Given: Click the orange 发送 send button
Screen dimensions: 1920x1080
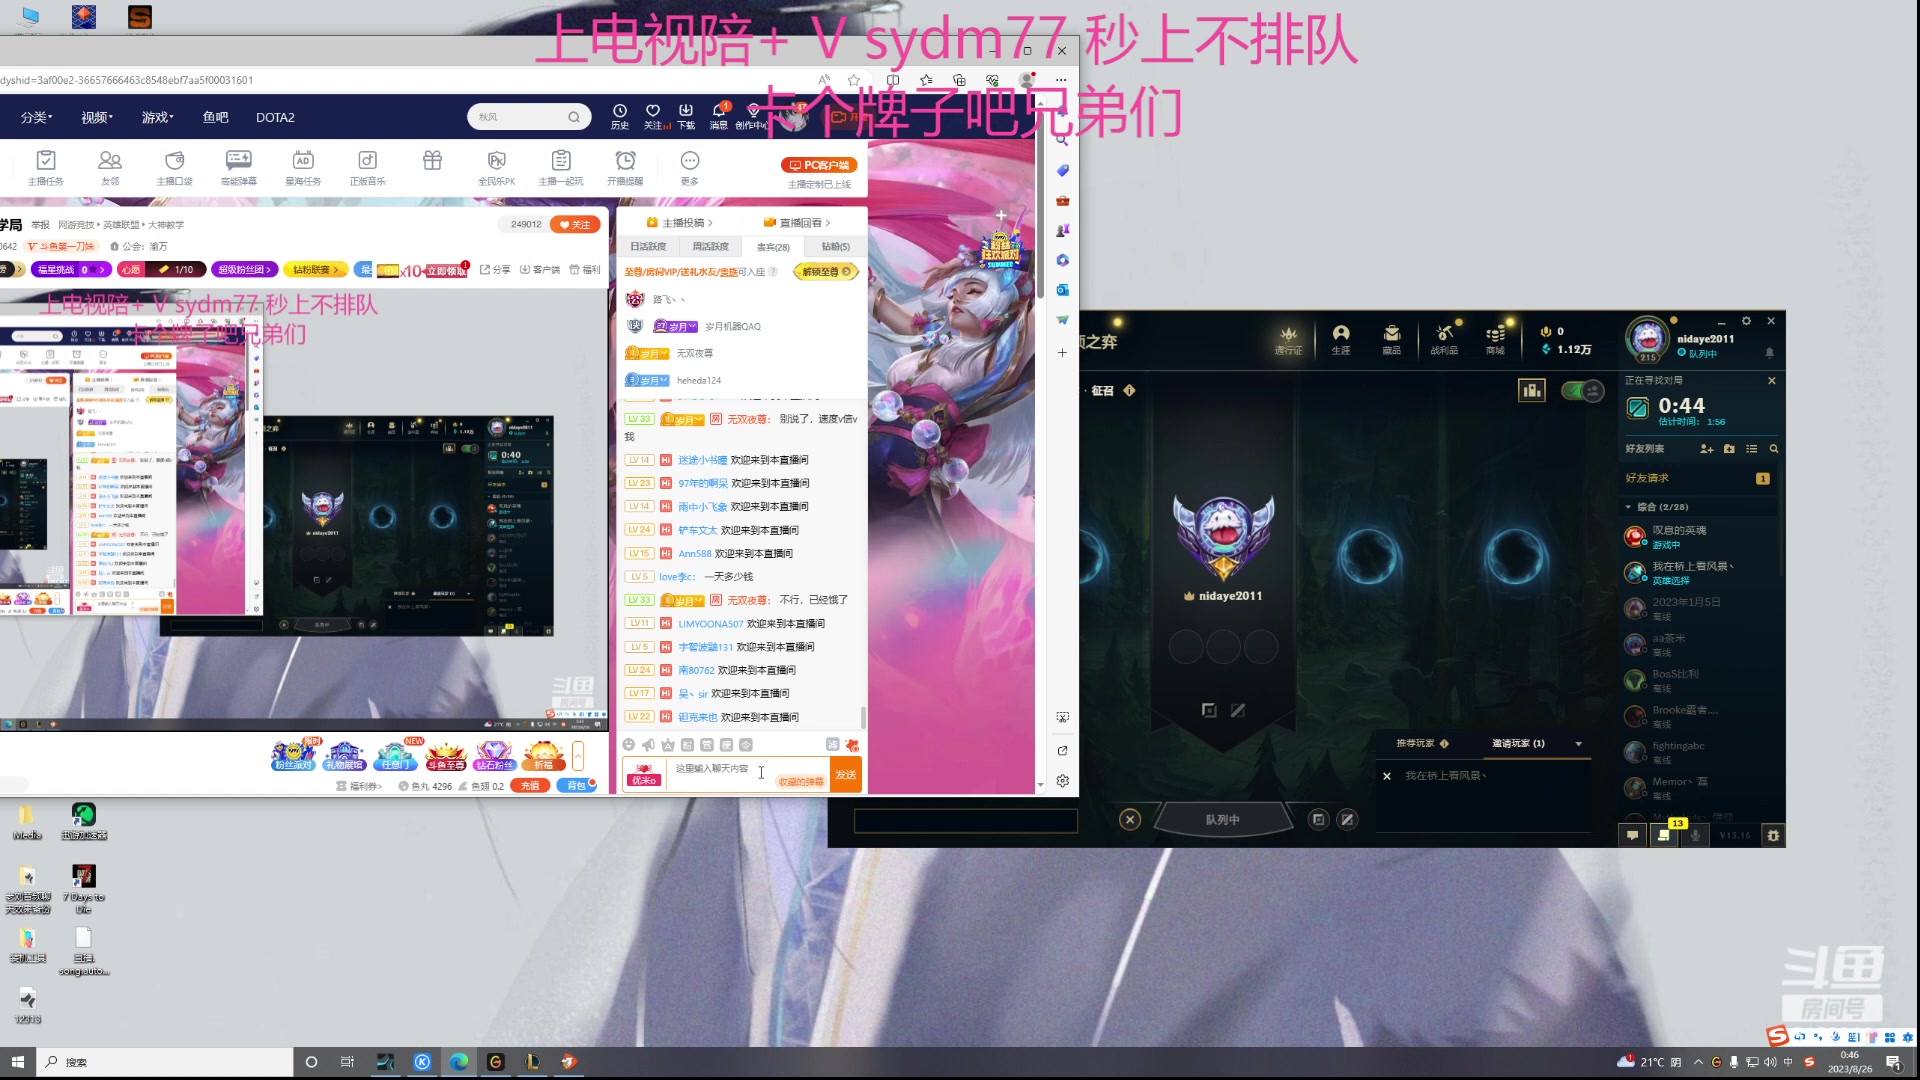Looking at the screenshot, I should point(846,775).
